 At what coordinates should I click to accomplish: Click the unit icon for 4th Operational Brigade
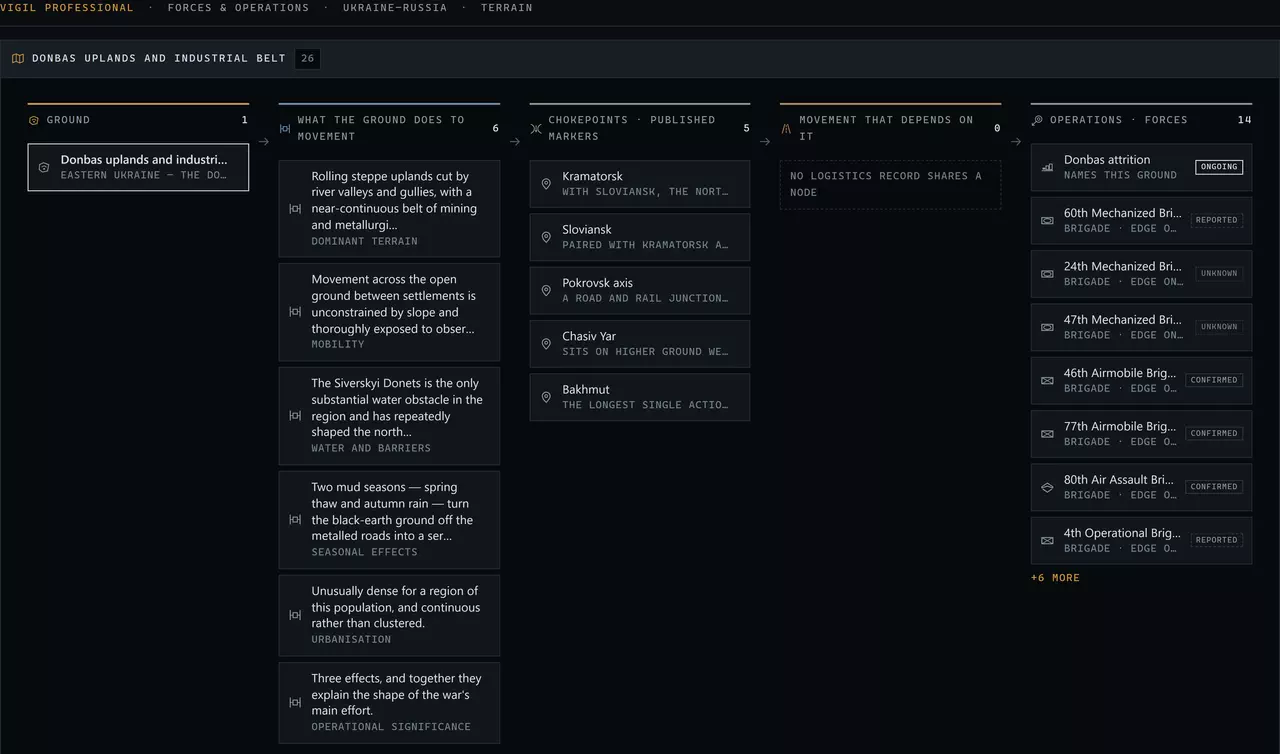(x=1047, y=540)
